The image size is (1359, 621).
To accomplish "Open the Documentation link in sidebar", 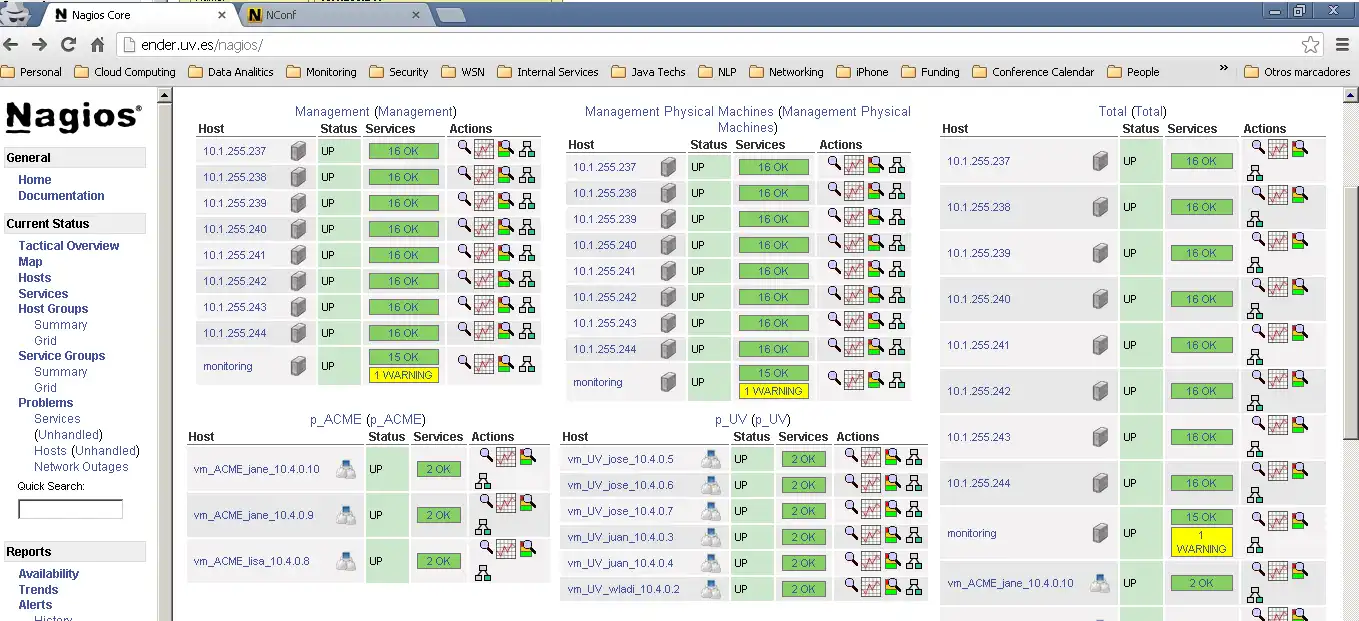I will [61, 196].
